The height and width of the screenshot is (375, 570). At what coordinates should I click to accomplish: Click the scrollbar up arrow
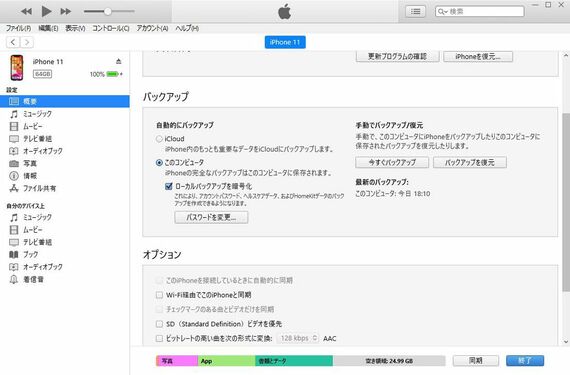566,56
